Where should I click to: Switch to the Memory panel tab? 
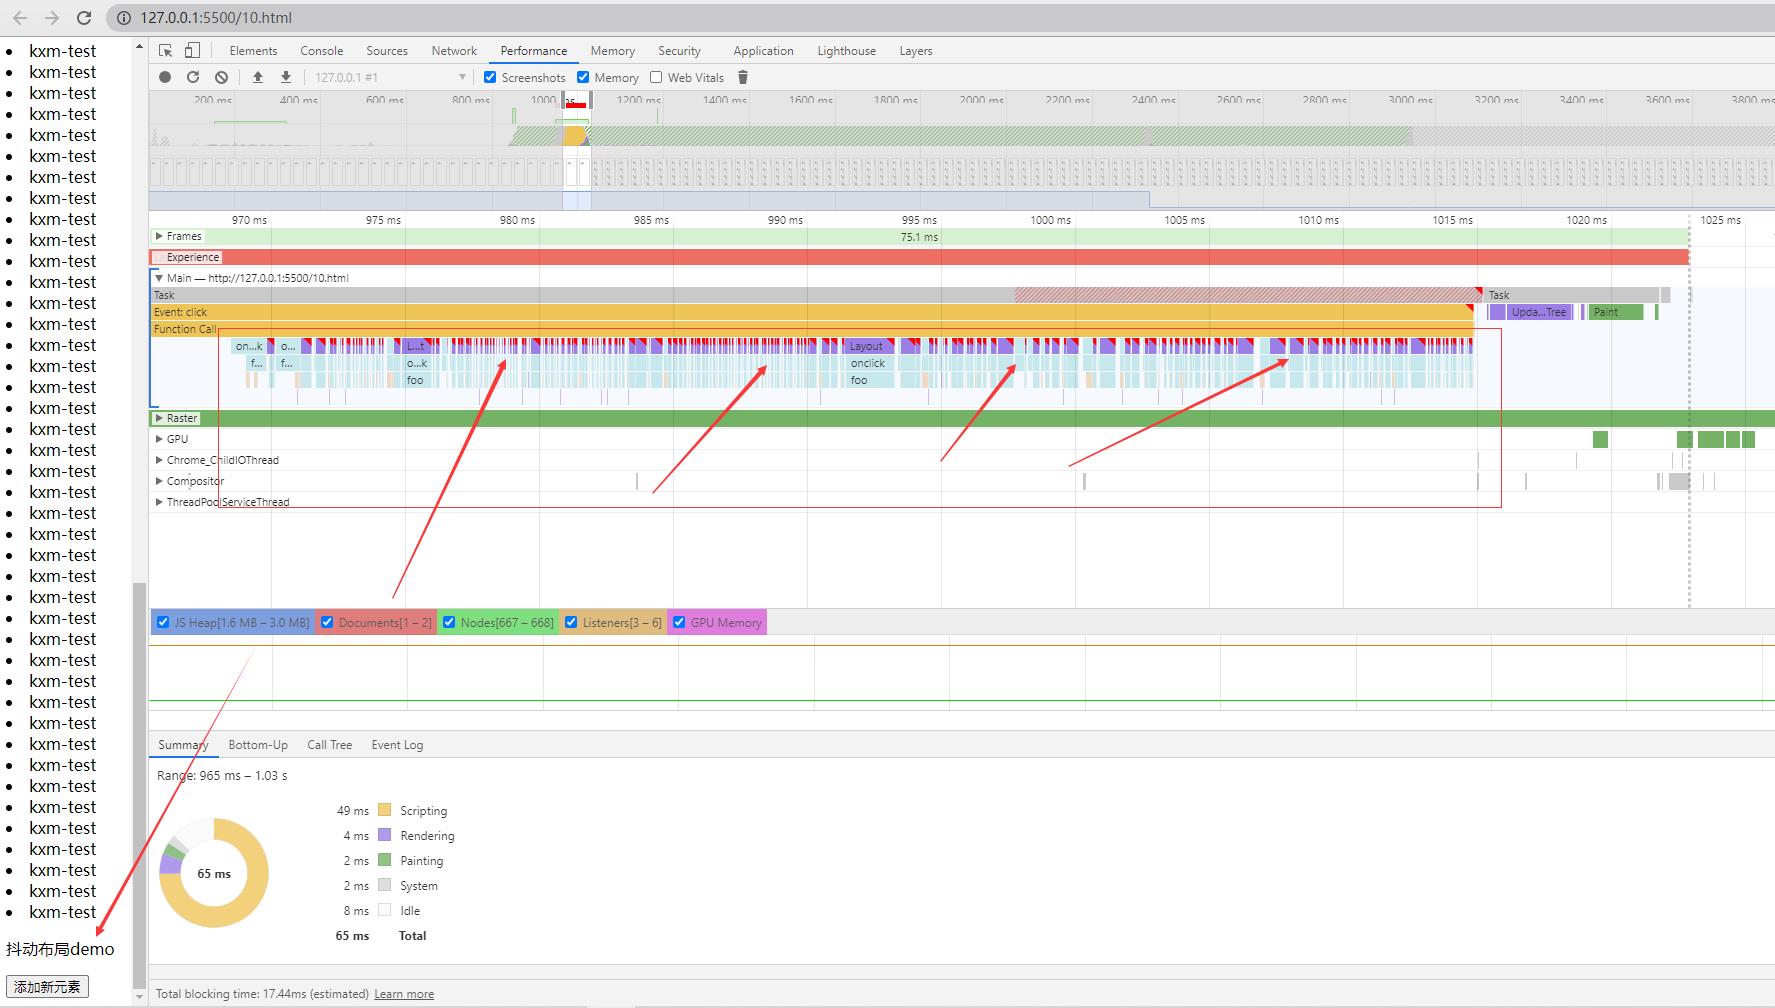[613, 51]
